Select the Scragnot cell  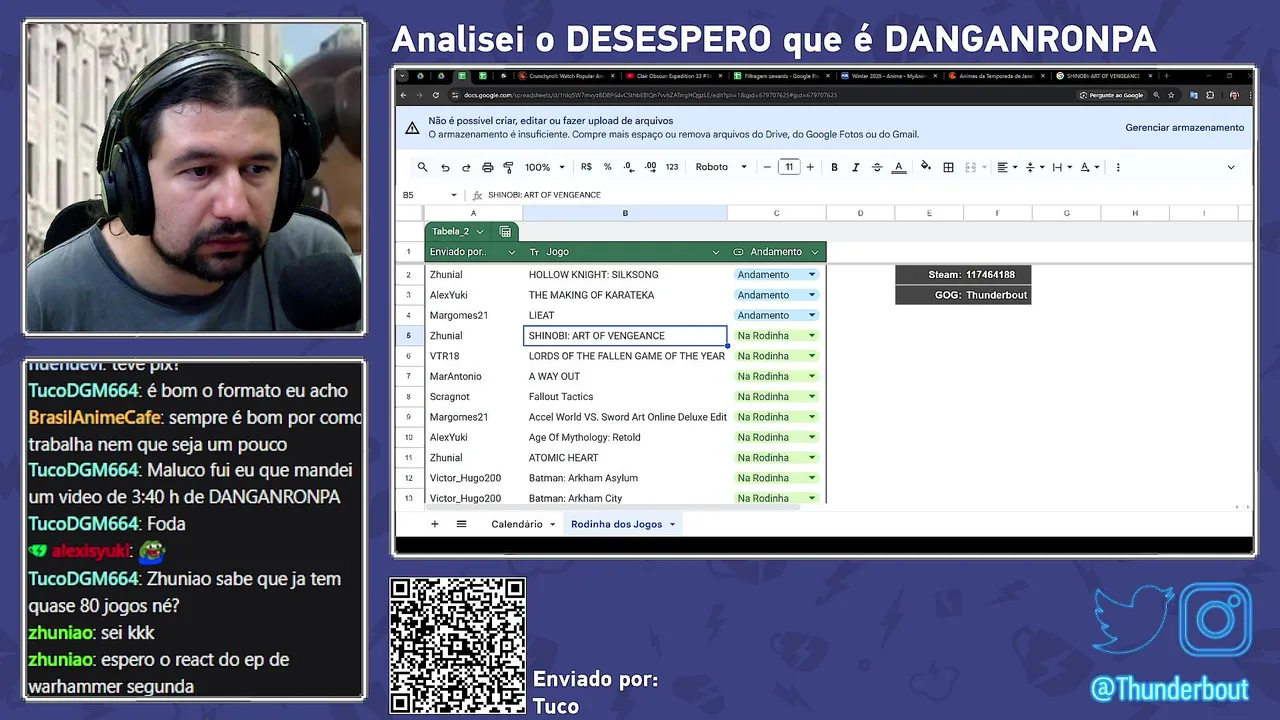[x=474, y=397]
